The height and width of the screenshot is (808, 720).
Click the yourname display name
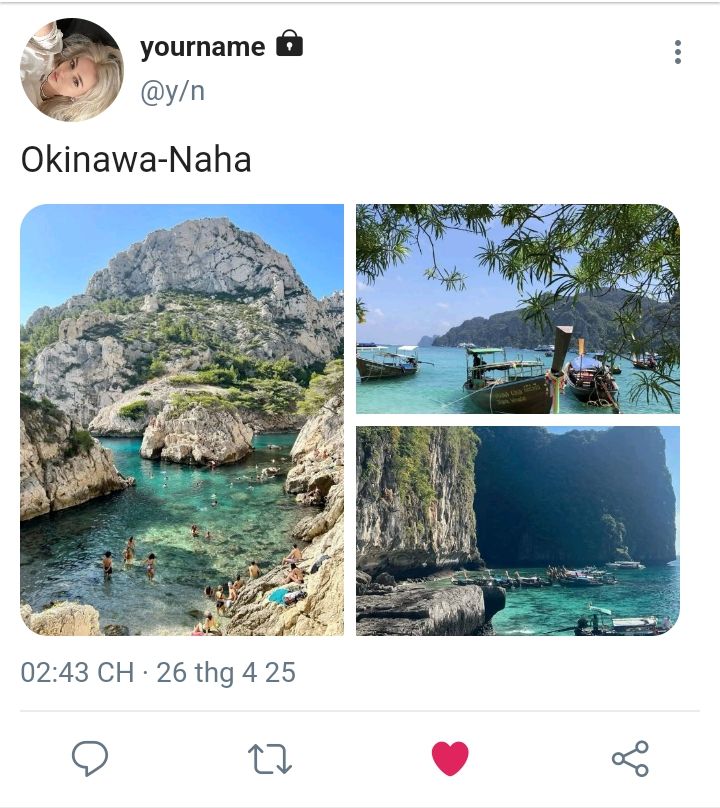pos(203,47)
